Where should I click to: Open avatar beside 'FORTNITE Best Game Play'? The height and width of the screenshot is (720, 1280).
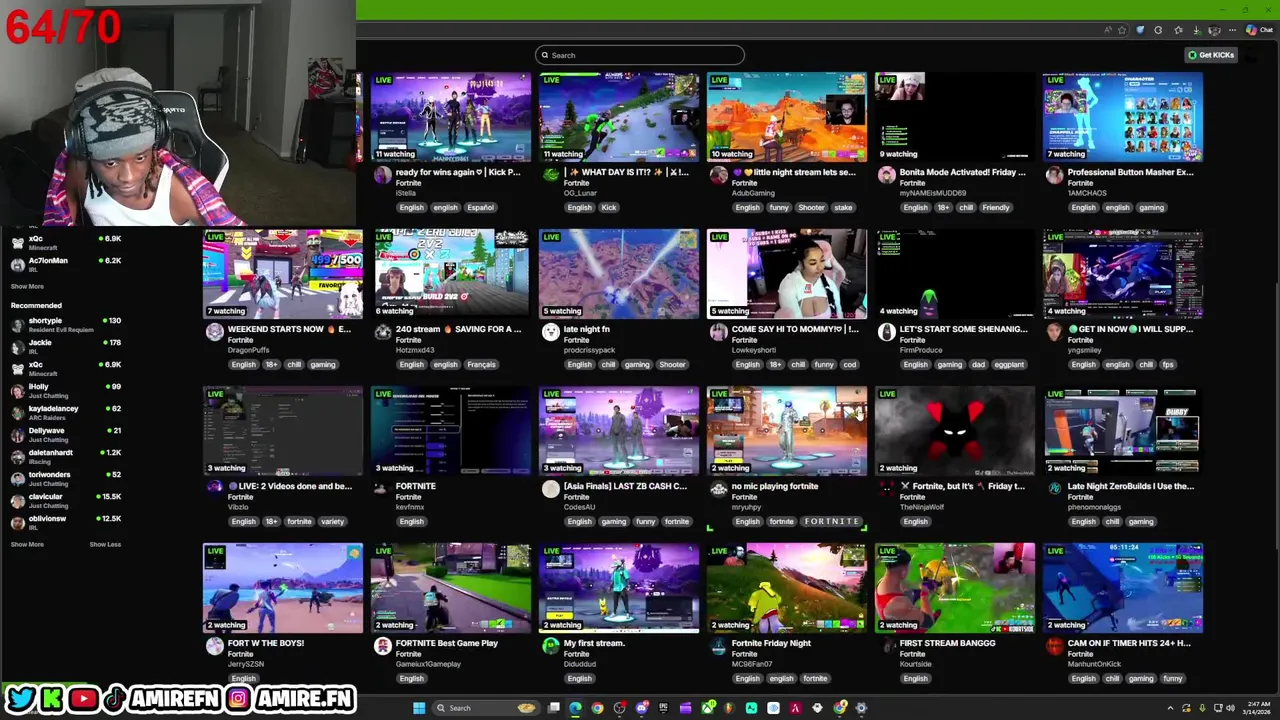coord(382,647)
